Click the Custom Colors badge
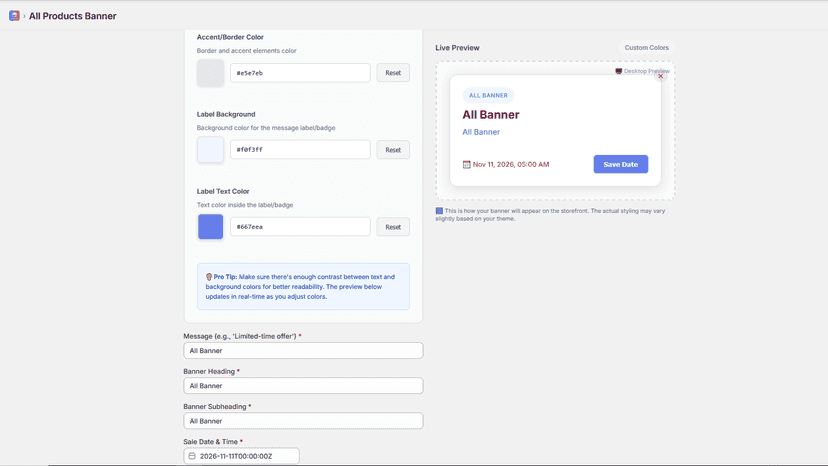This screenshot has height=466, width=828. point(646,48)
